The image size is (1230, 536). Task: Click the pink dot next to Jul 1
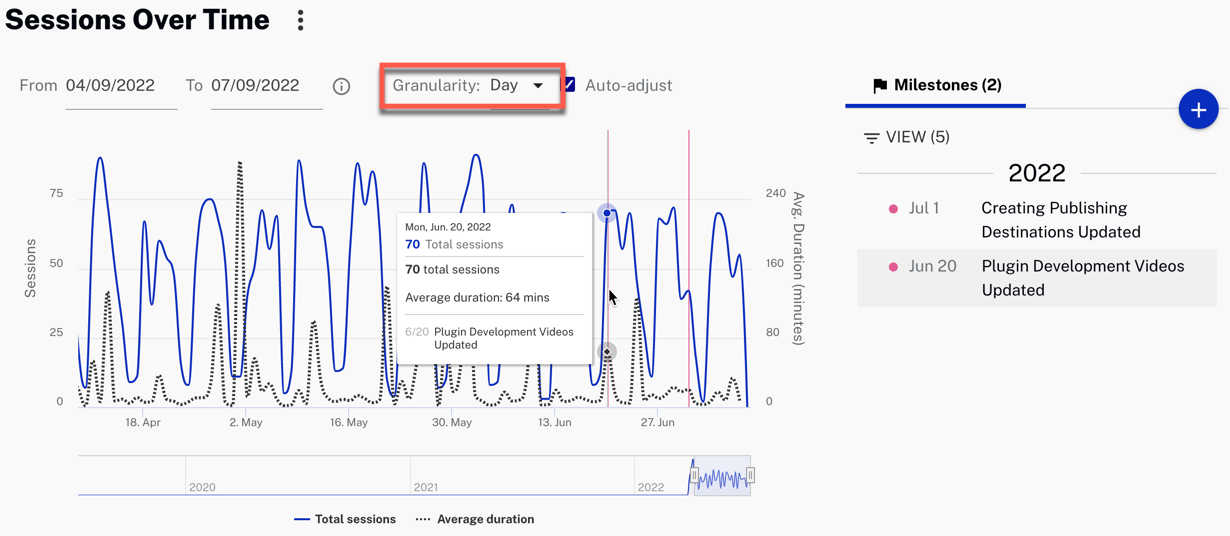893,209
